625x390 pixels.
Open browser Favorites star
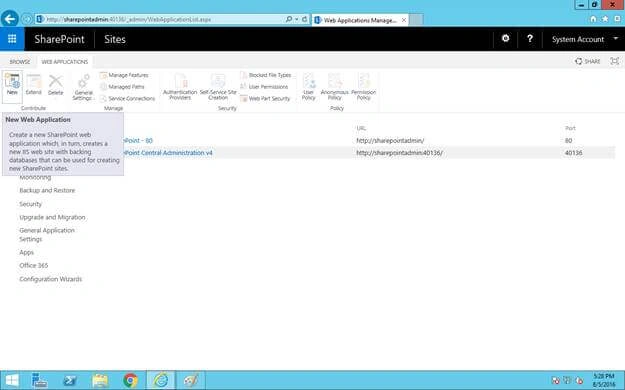(x=605, y=19)
